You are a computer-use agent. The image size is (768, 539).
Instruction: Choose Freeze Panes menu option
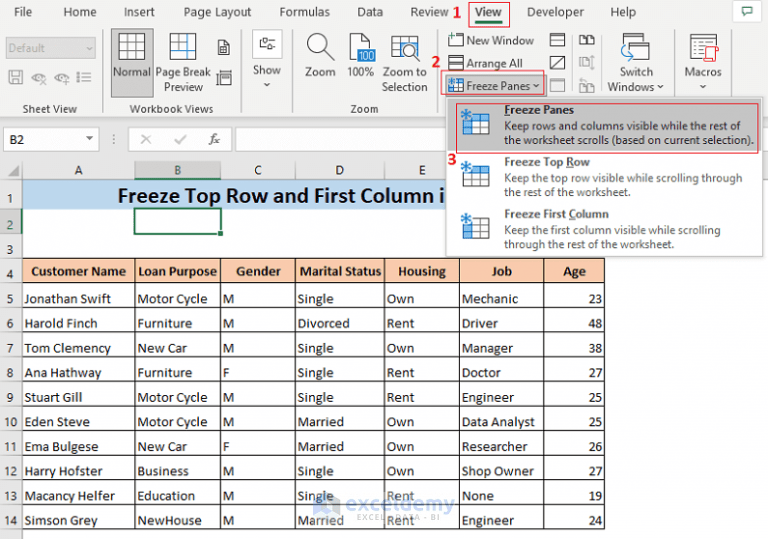tap(605, 125)
